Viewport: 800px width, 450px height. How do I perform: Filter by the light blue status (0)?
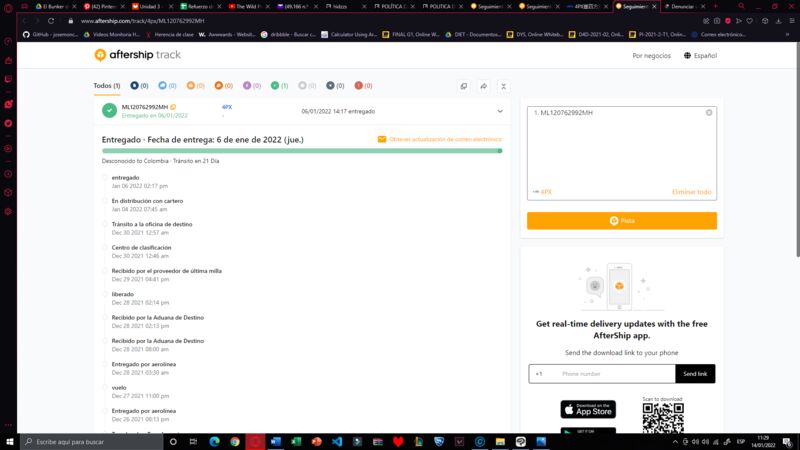coord(167,86)
